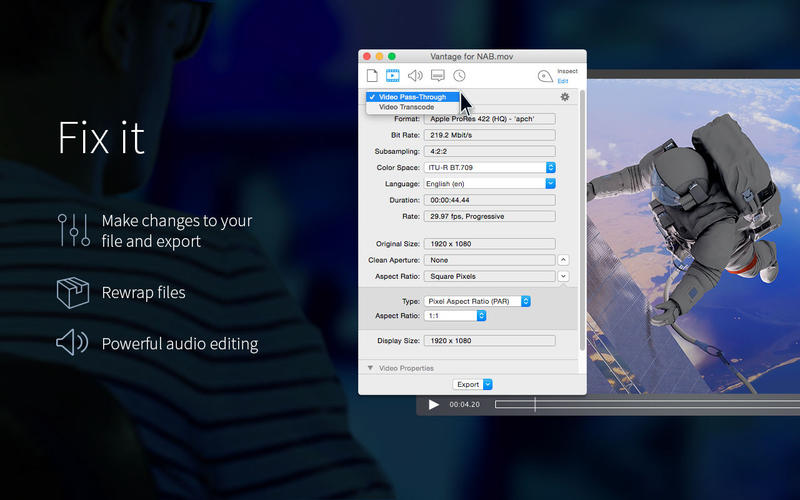Expand the Clean Aperture chevron
Image resolution: width=800 pixels, height=500 pixels.
tap(563, 260)
